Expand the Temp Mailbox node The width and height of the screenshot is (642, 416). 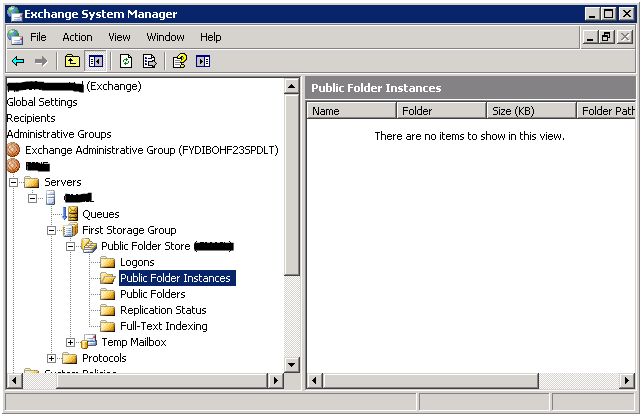pyautogui.click(x=70, y=342)
